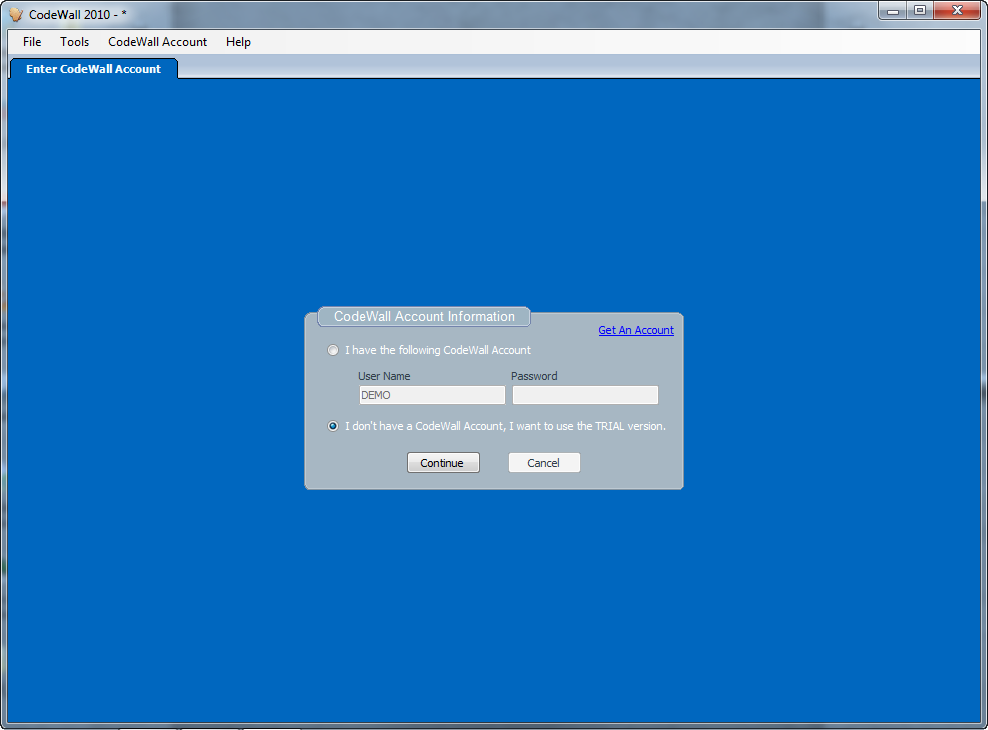988x730 pixels.
Task: Select the Enter CodeWall Account tab
Action: tap(93, 68)
